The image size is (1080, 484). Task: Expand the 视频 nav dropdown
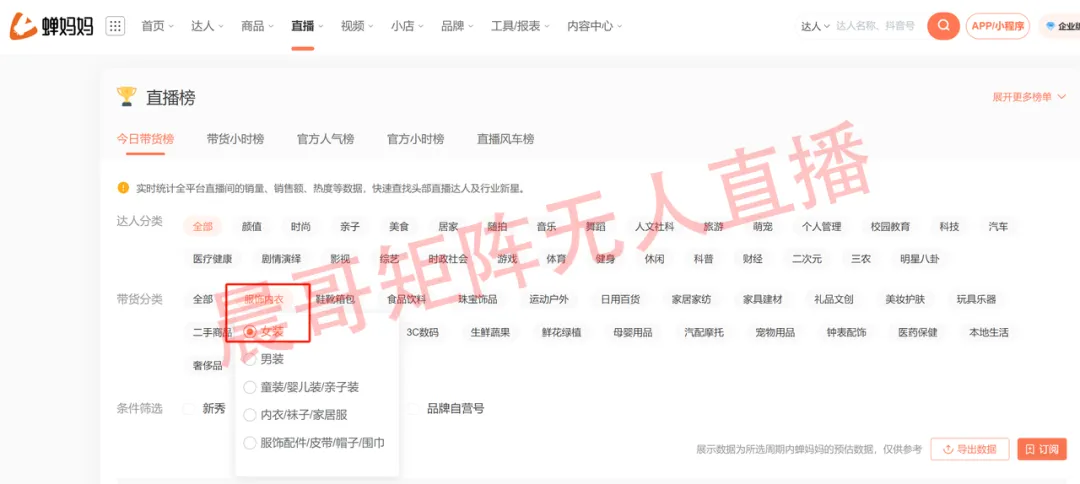pos(357,26)
